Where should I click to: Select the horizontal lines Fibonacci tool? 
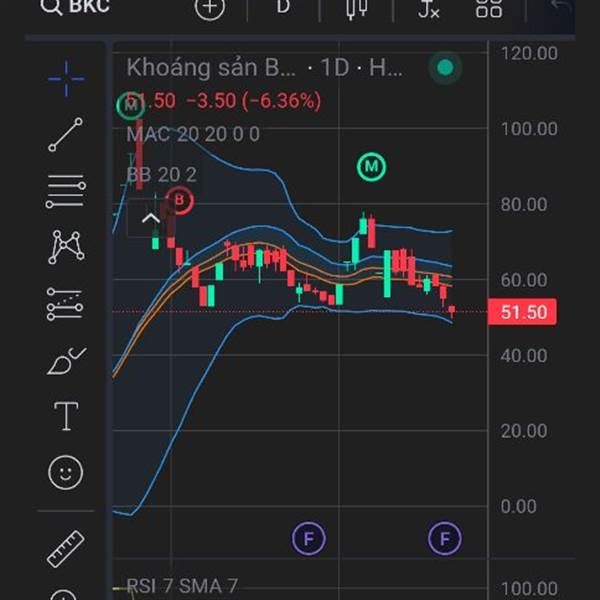point(65,191)
